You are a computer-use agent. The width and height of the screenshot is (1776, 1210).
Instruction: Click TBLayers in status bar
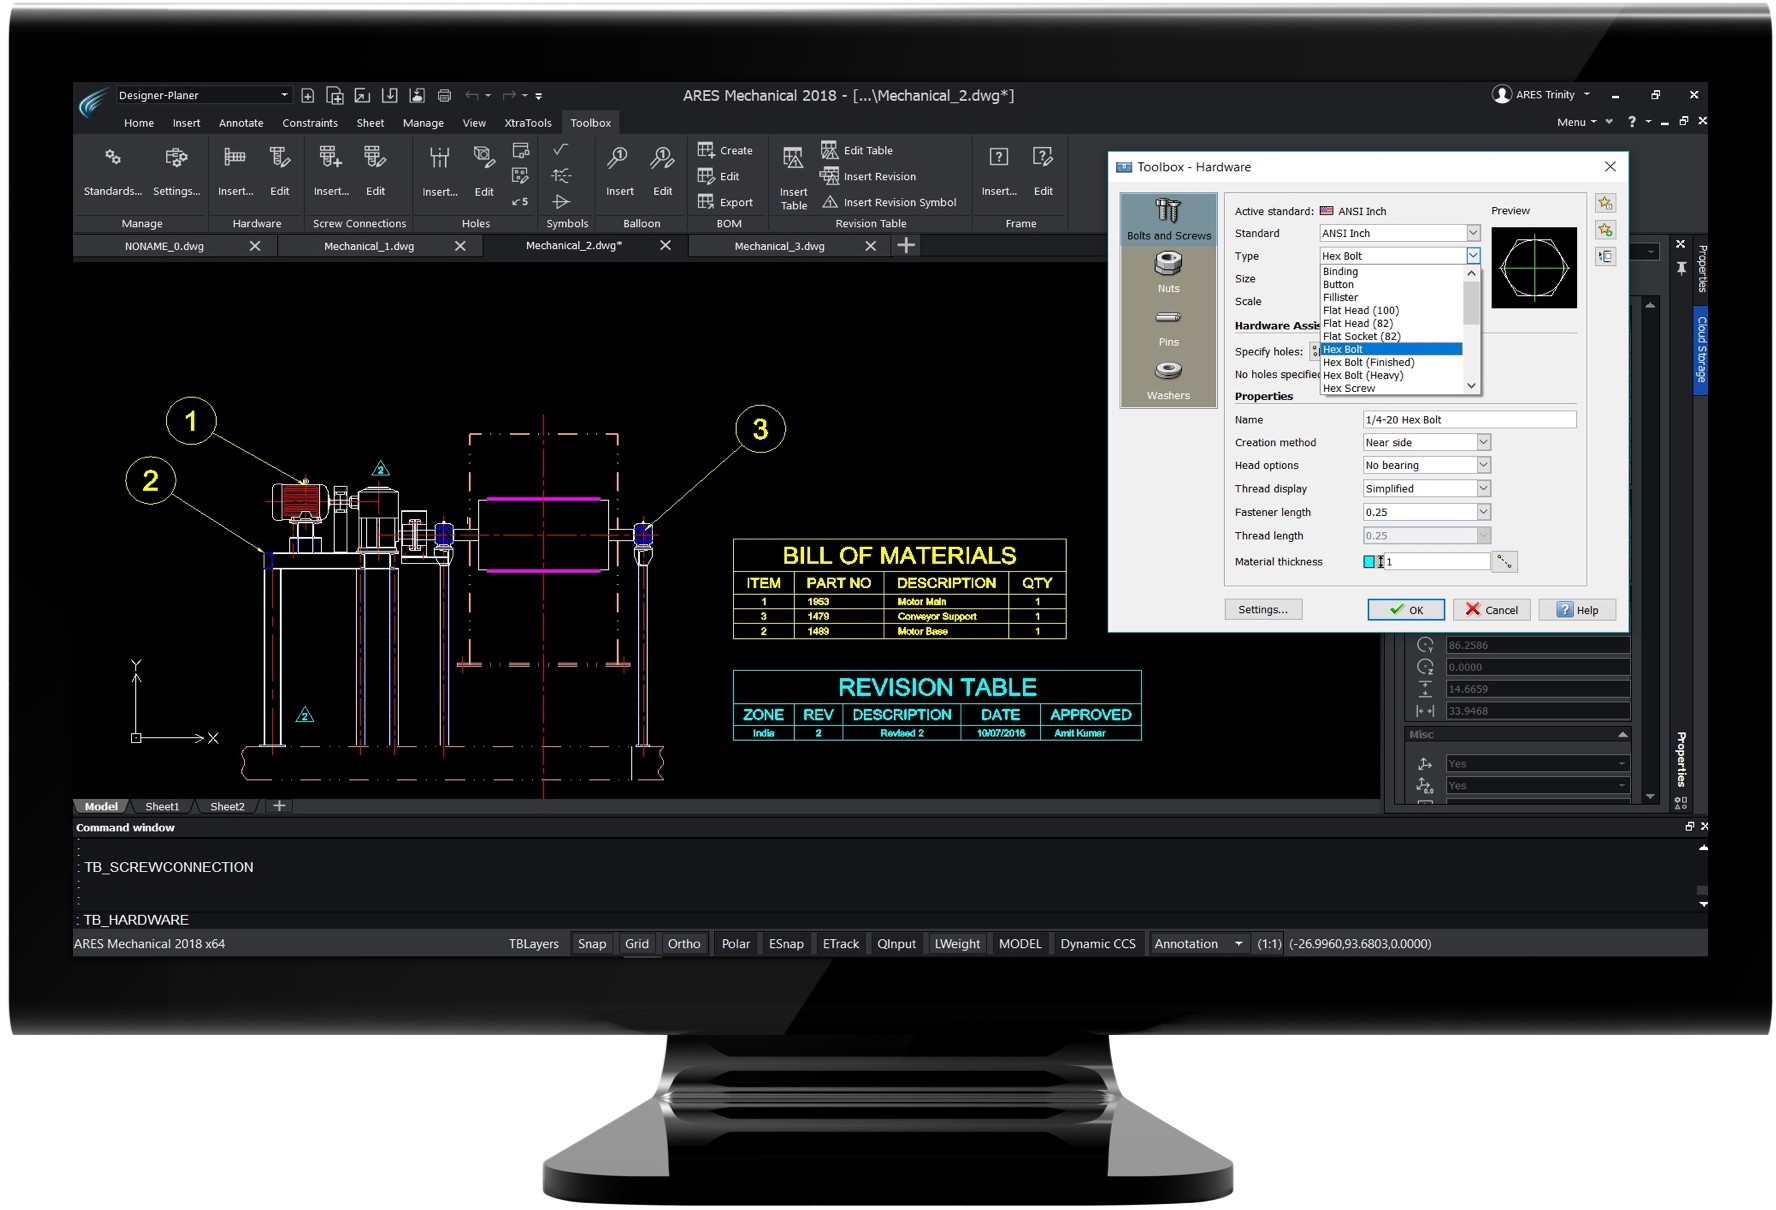tap(534, 944)
